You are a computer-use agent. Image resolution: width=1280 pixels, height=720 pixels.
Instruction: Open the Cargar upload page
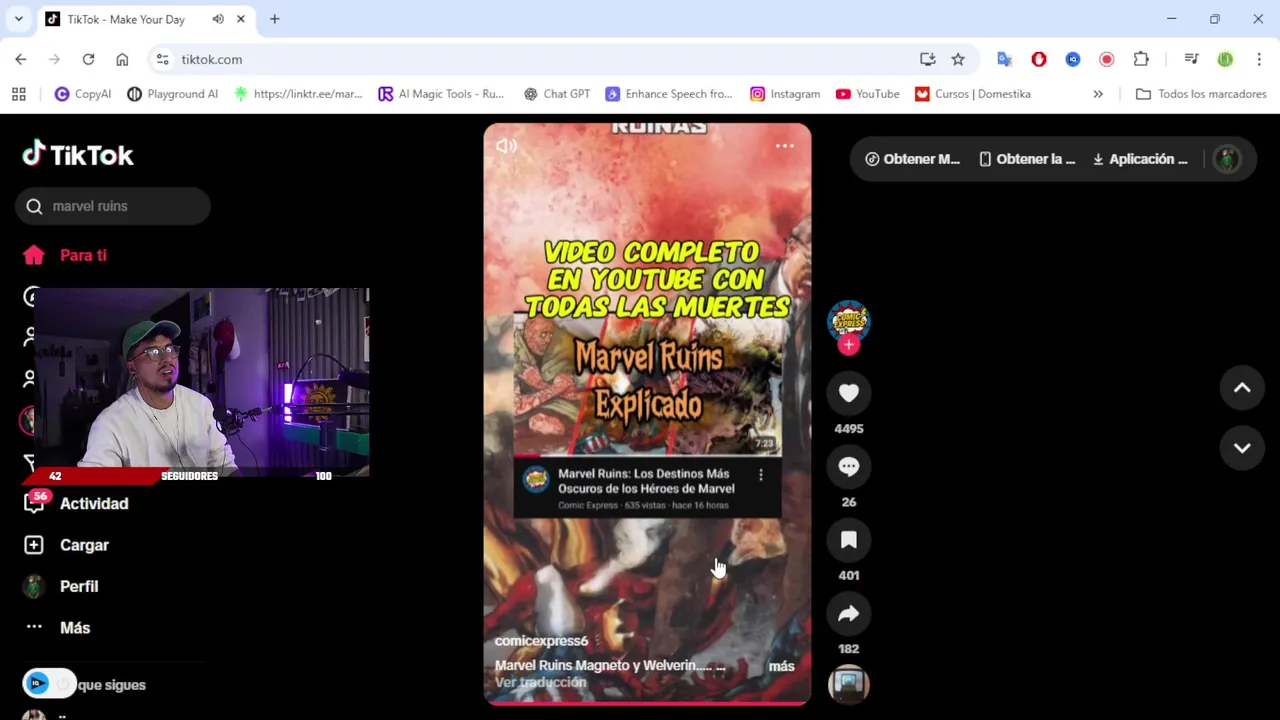coord(66,545)
